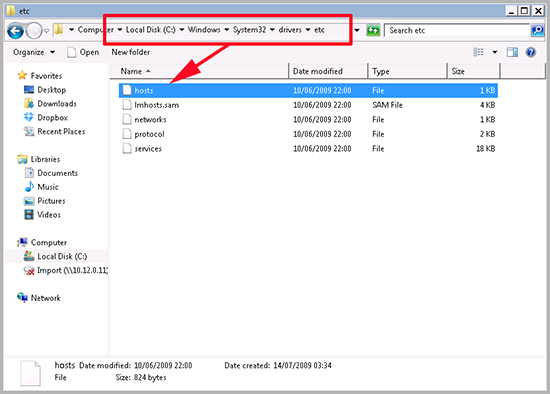
Task: Show the preview pane icon
Action: click(x=512, y=53)
